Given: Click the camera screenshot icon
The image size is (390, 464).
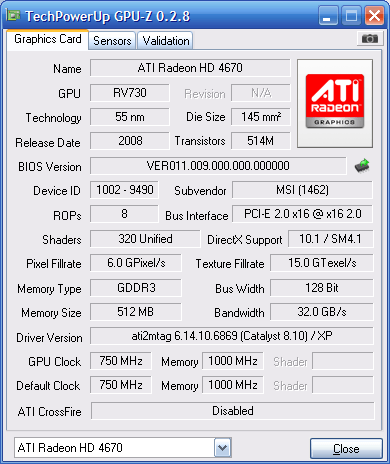Looking at the screenshot, I should pyautogui.click(x=369, y=39).
